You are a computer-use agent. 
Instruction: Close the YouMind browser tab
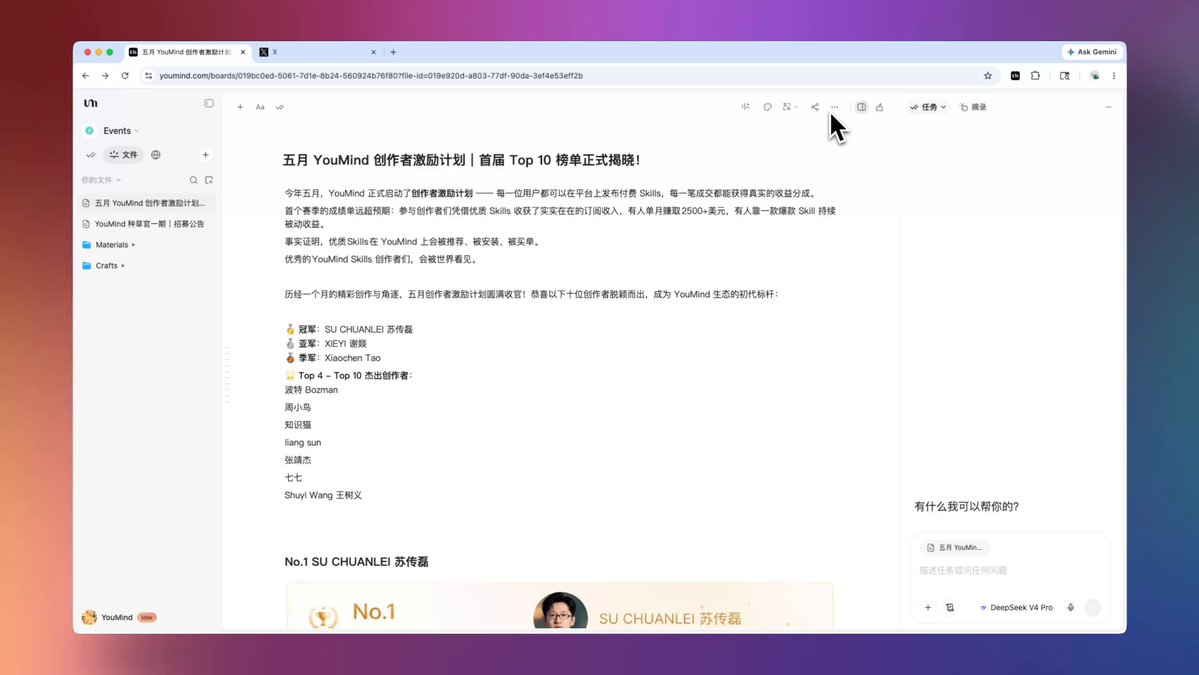pyautogui.click(x=243, y=52)
